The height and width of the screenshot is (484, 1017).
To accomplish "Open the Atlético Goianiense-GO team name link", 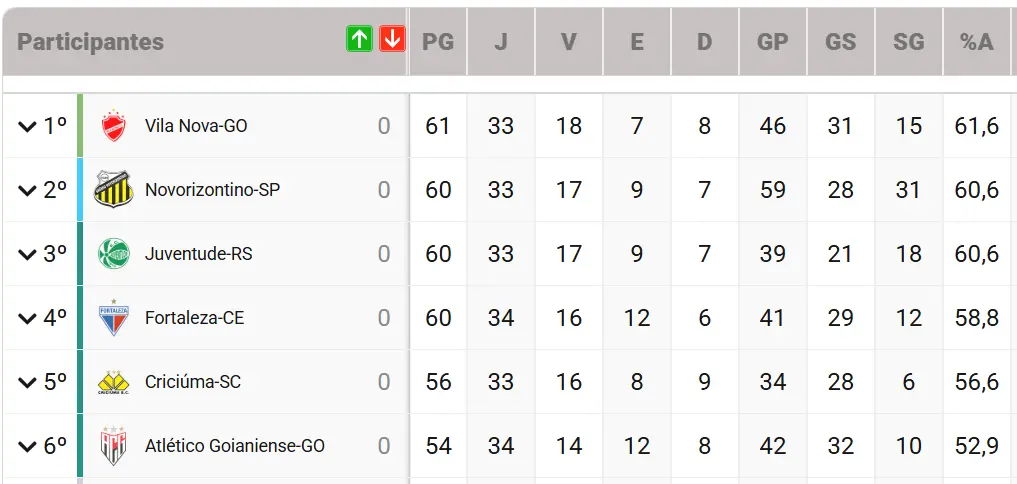I will pyautogui.click(x=235, y=446).
